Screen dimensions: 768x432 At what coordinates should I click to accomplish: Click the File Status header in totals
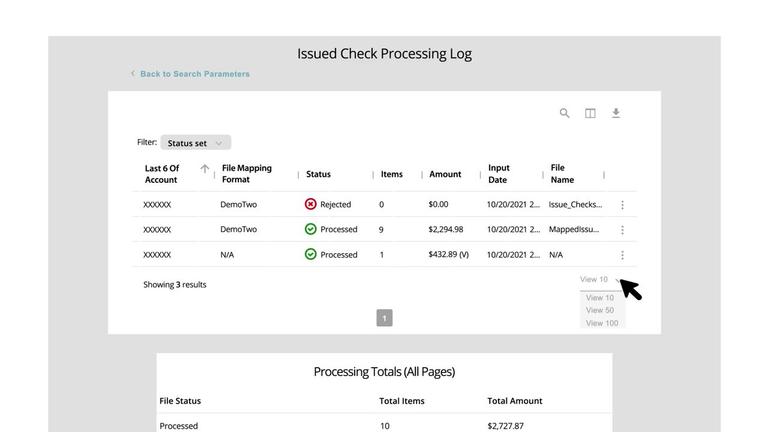(x=180, y=401)
